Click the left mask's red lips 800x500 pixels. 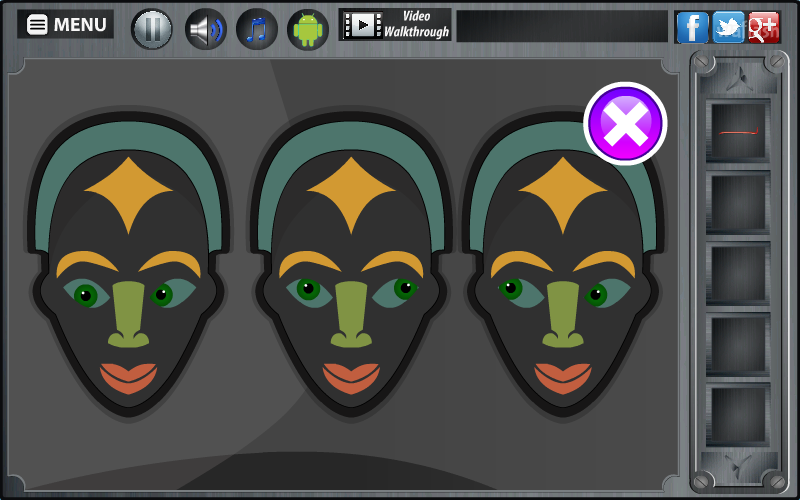tap(129, 378)
